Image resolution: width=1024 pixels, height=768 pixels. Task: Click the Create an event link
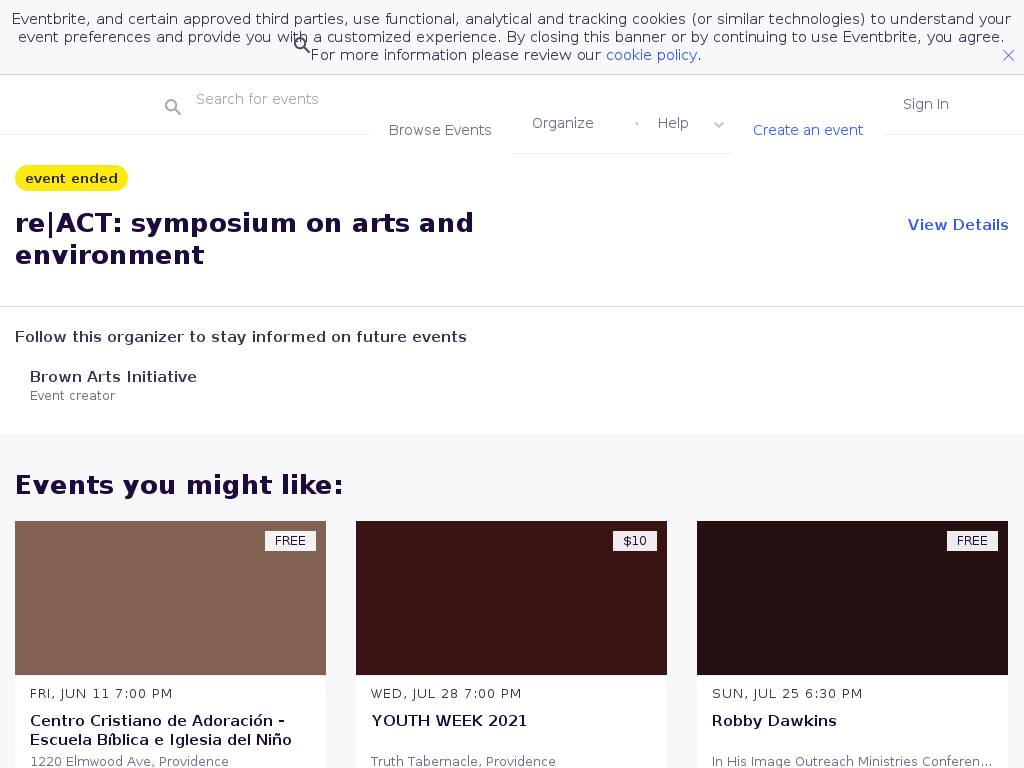pos(807,130)
